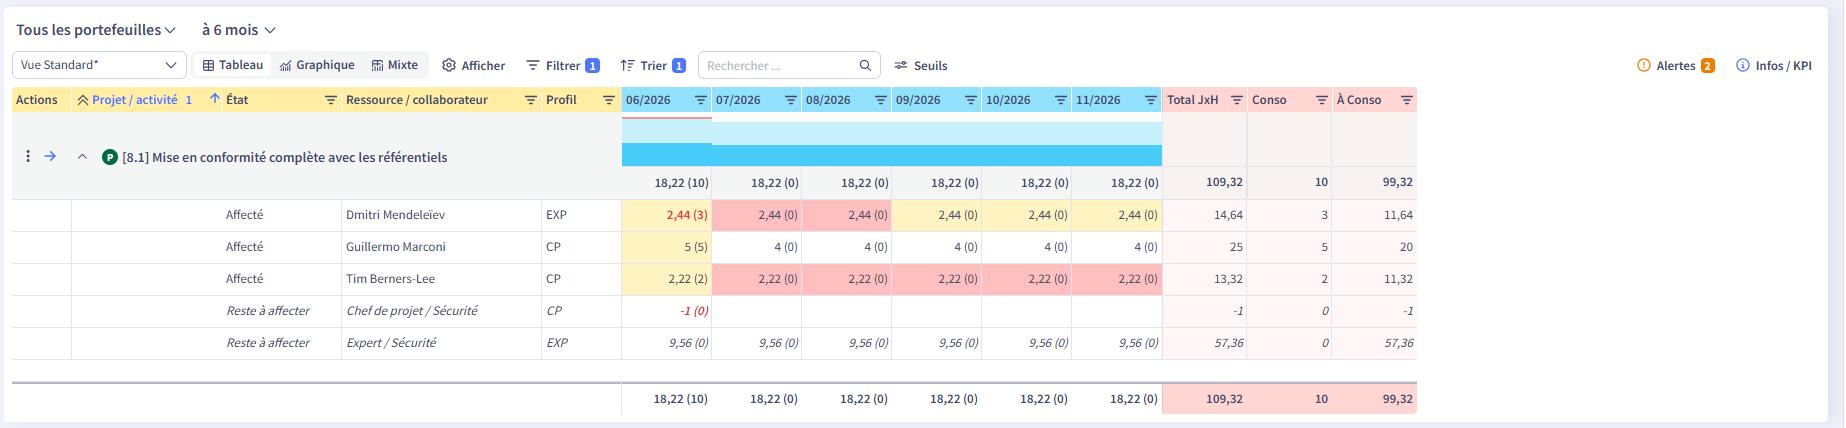Image resolution: width=1846 pixels, height=428 pixels.
Task: Select the Tableau view mode
Action: [x=233, y=65]
